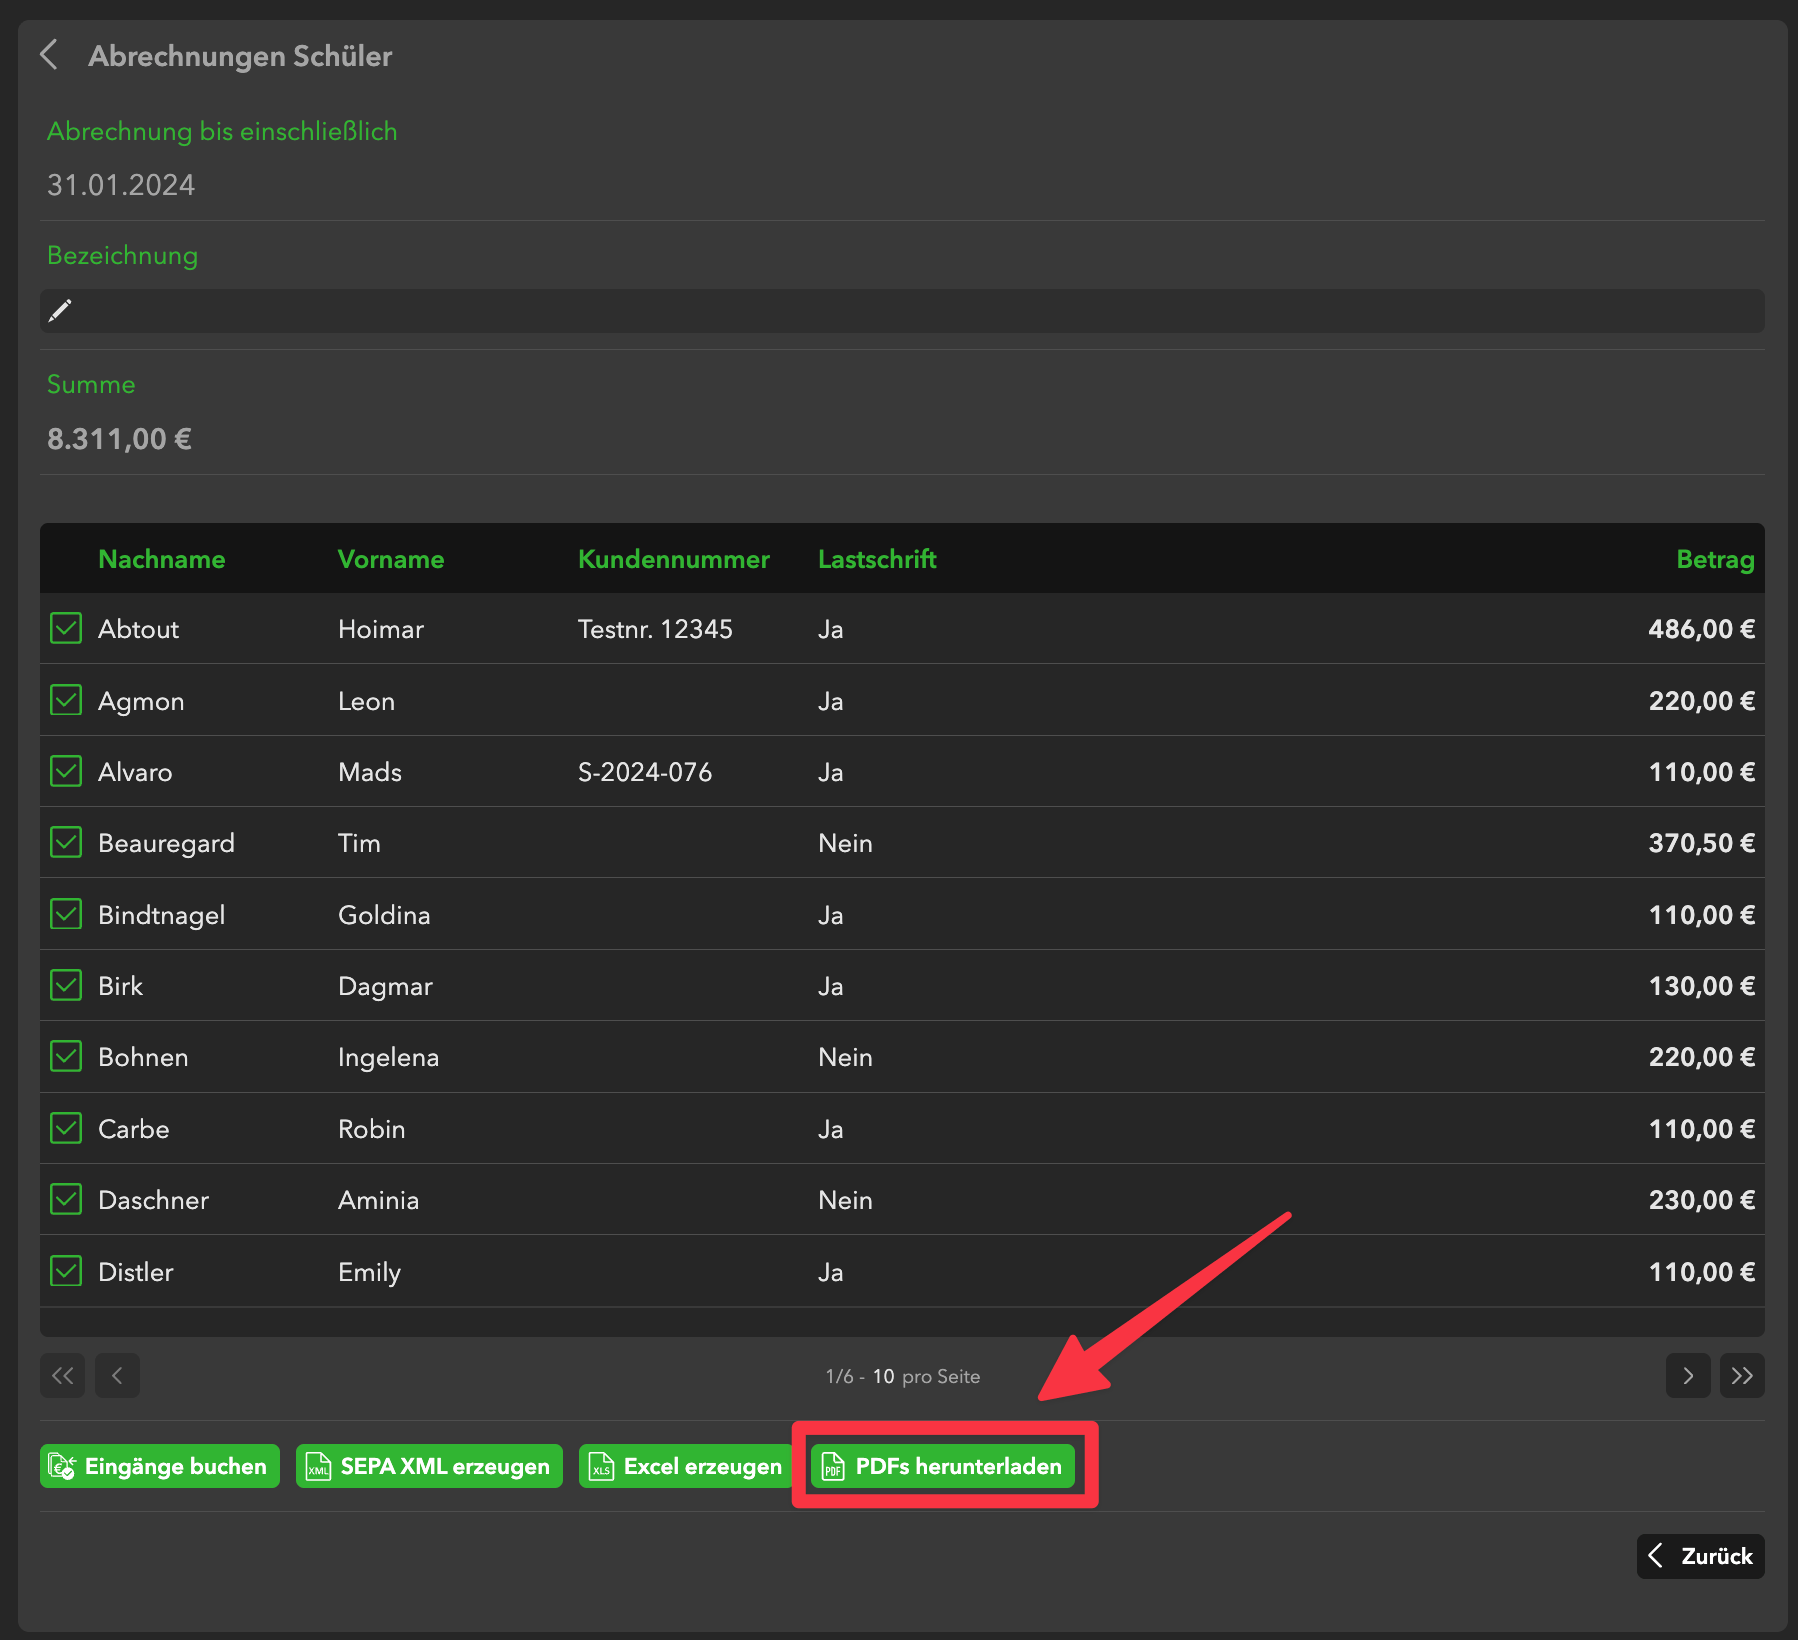This screenshot has width=1798, height=1640.
Task: Click the Zurück button
Action: pyautogui.click(x=1700, y=1556)
